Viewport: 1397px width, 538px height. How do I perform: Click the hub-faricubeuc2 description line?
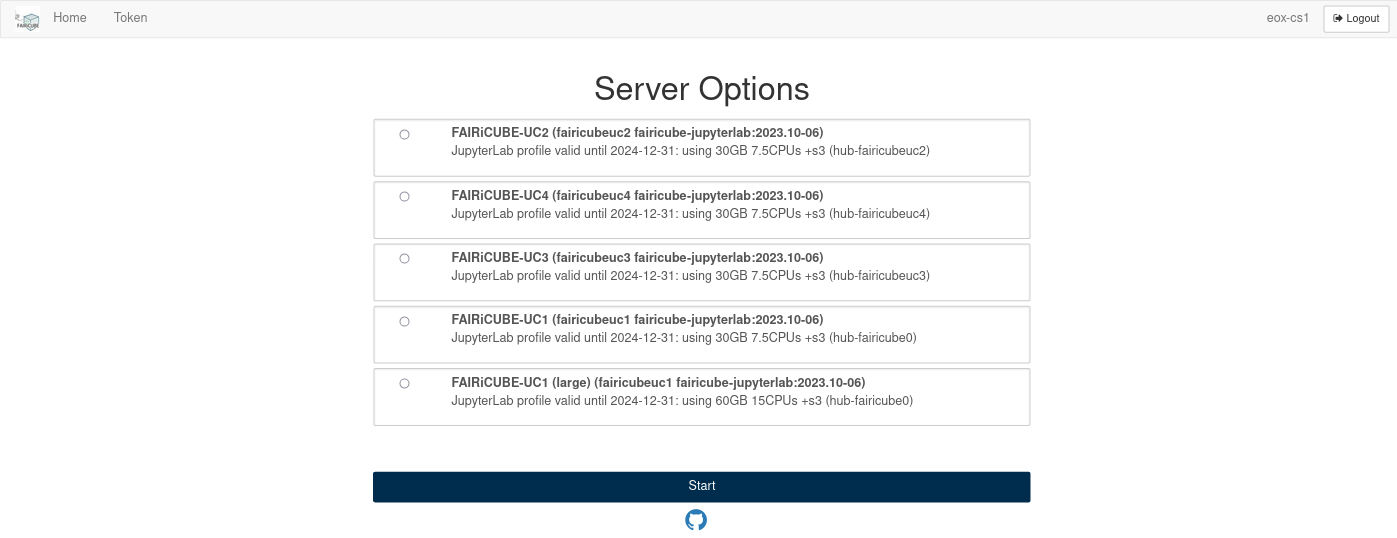[x=690, y=151]
